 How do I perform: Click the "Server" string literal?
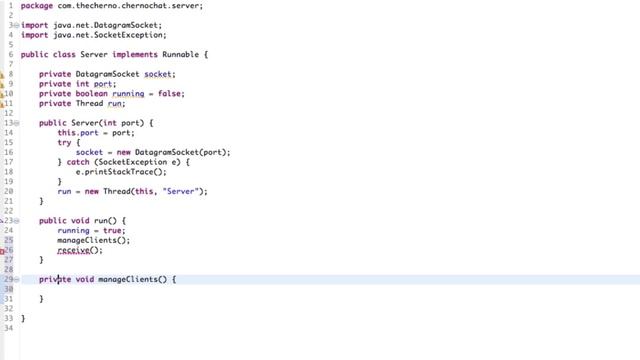click(x=180, y=191)
